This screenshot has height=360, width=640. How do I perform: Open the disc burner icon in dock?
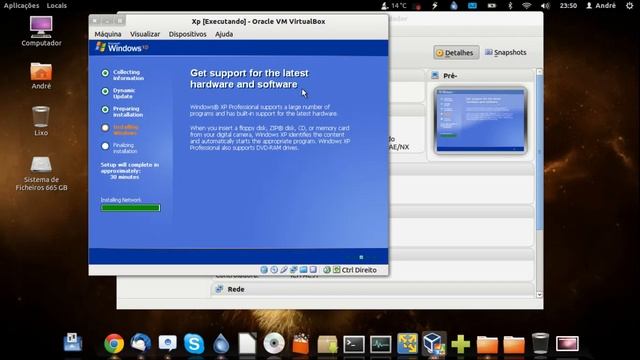[274, 344]
